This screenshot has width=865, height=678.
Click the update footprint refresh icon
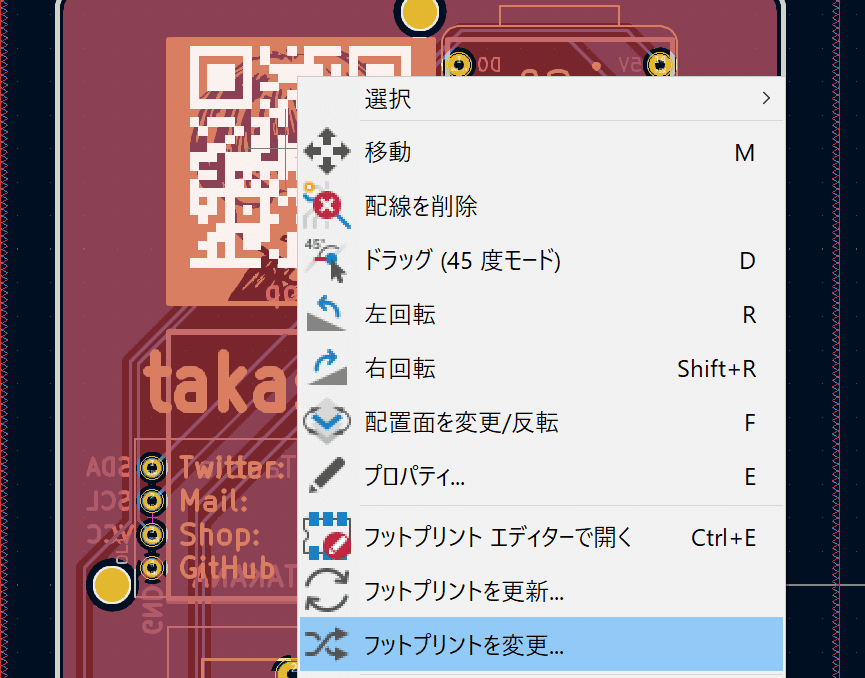pos(327,590)
